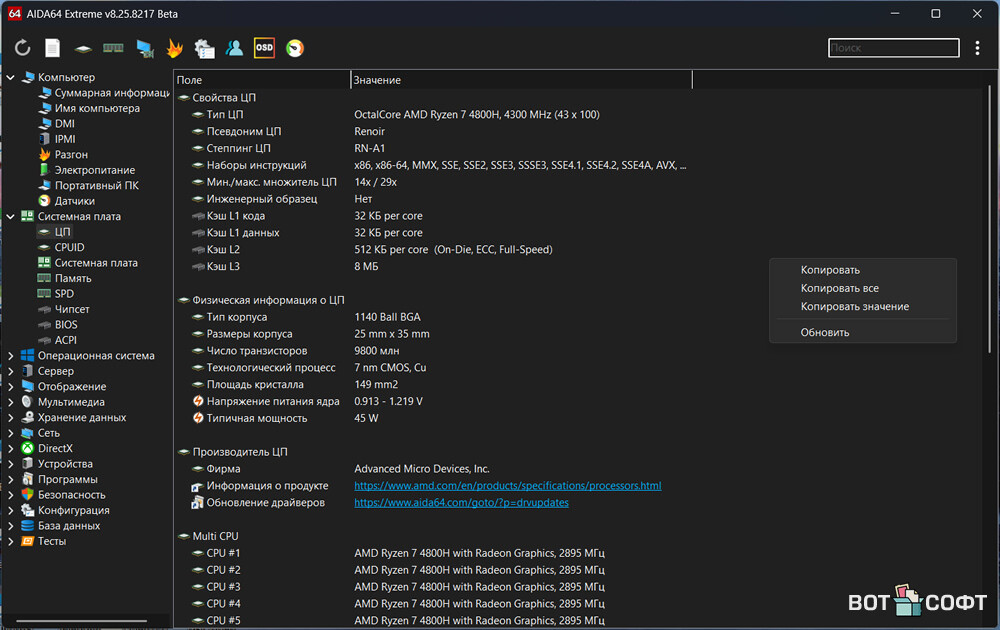
Task: Open the AMD processor specifications link
Action: (x=507, y=486)
